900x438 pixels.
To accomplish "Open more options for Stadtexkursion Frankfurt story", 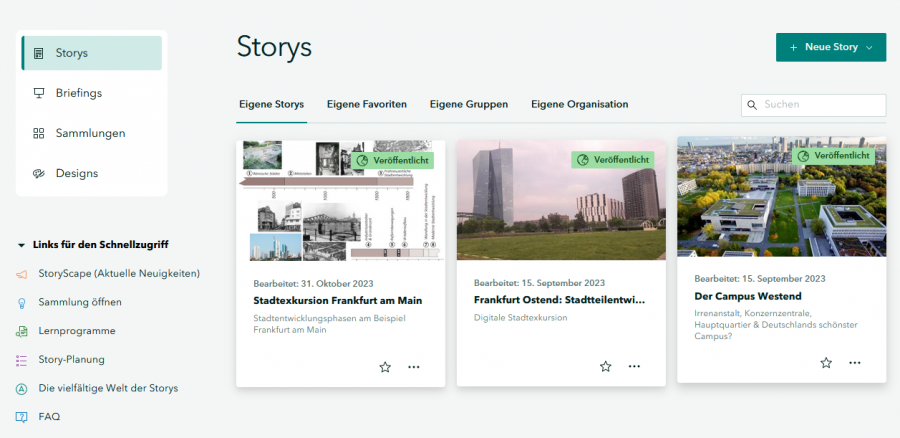I will 414,367.
